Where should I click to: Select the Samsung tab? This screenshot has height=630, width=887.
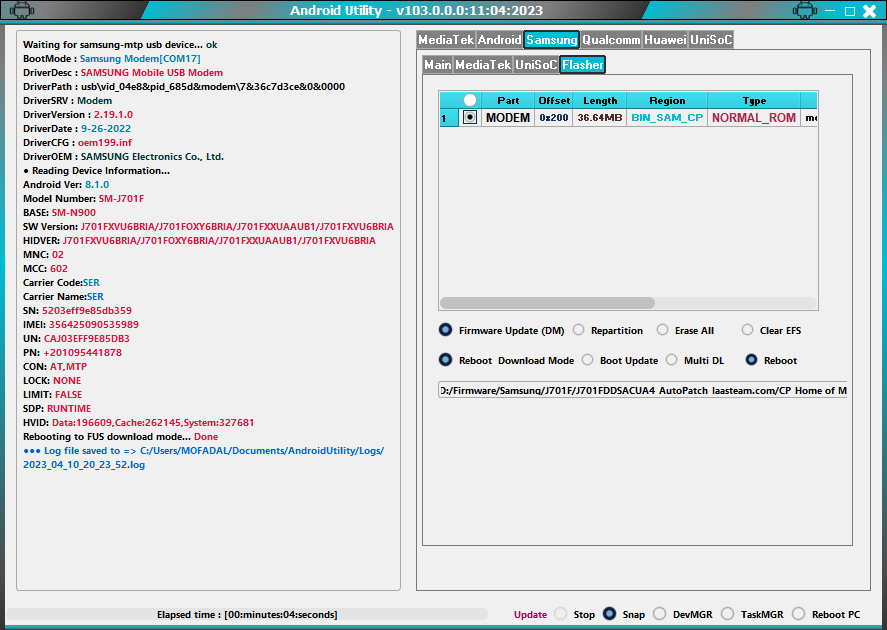pyautogui.click(x=552, y=40)
